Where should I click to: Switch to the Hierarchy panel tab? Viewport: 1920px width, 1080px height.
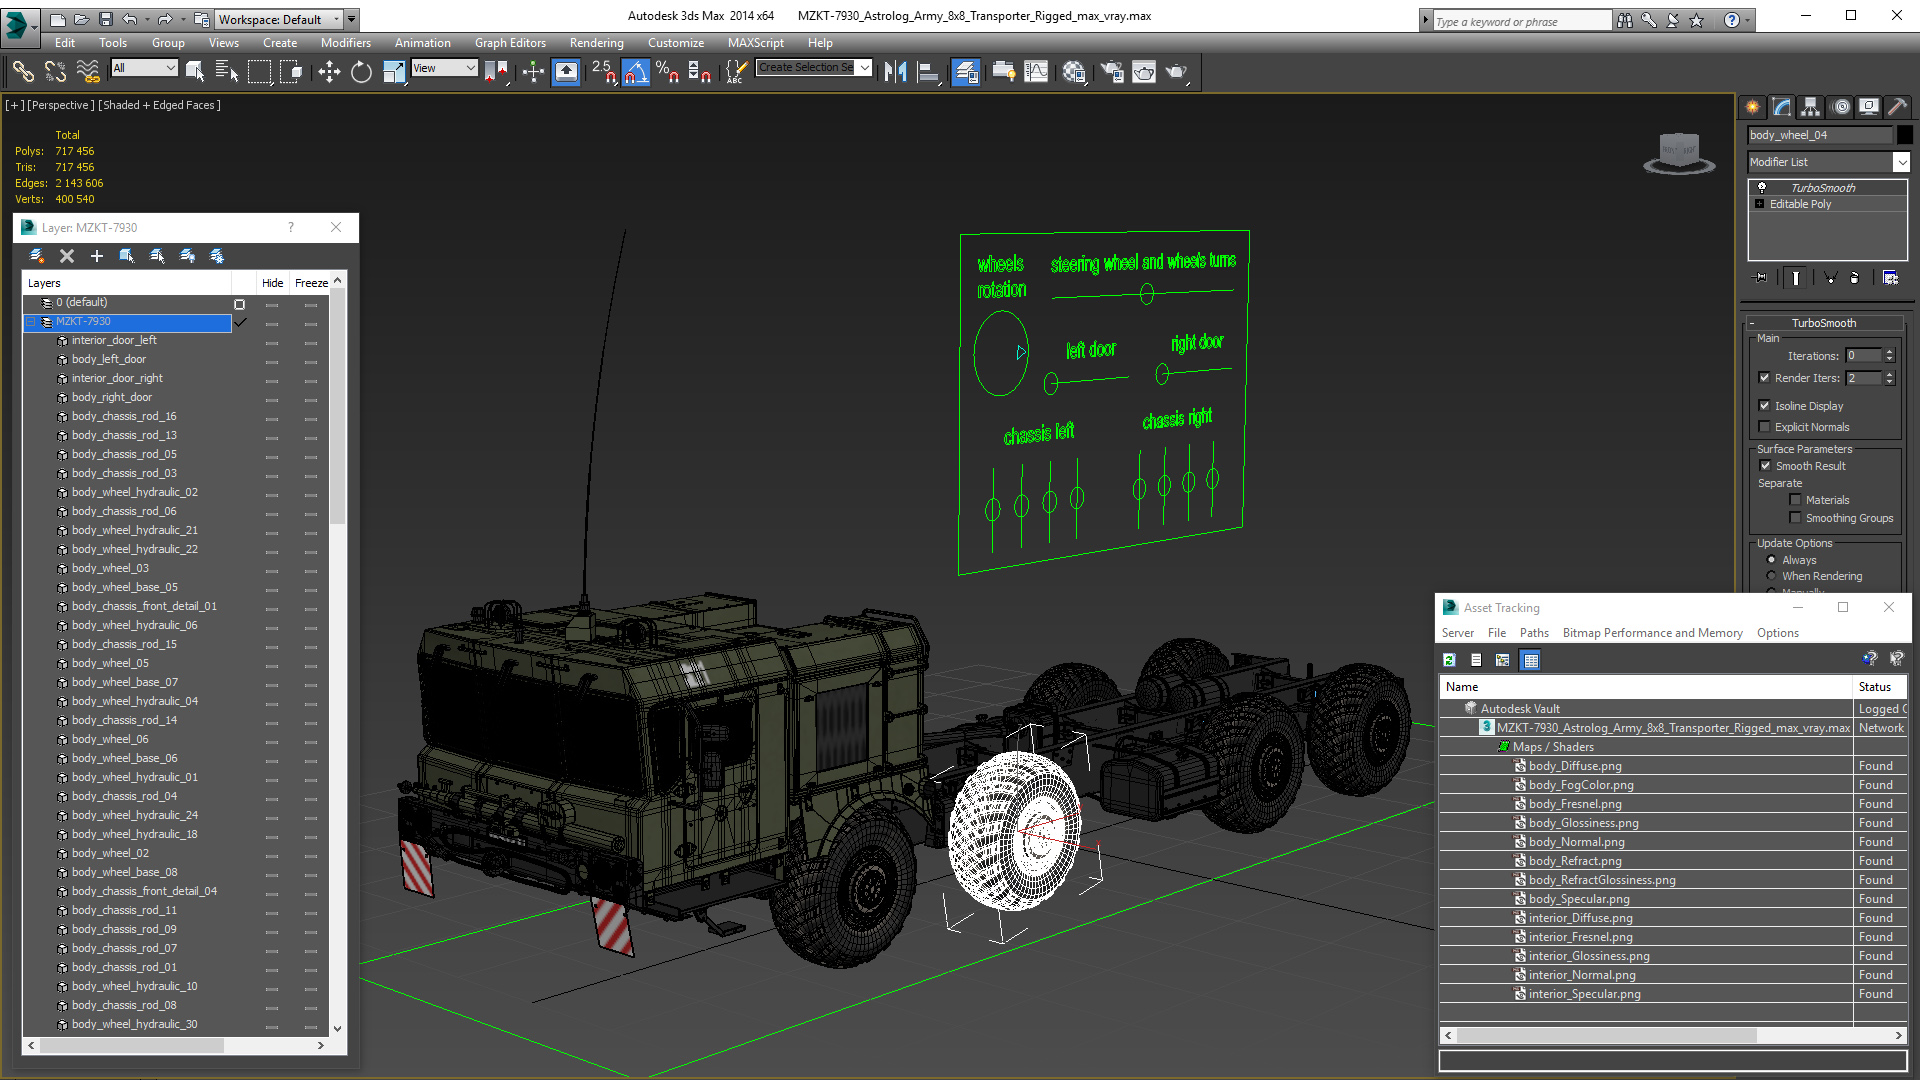coord(1810,107)
